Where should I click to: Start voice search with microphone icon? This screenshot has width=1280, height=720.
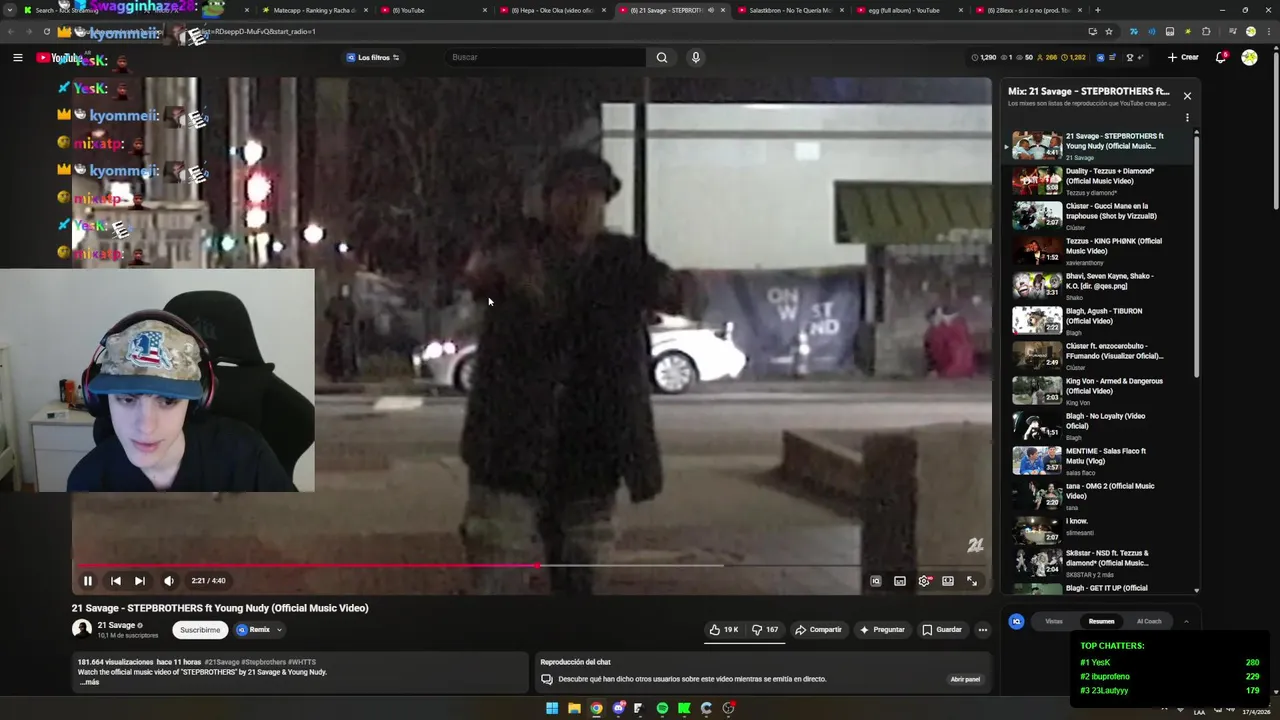tap(696, 57)
